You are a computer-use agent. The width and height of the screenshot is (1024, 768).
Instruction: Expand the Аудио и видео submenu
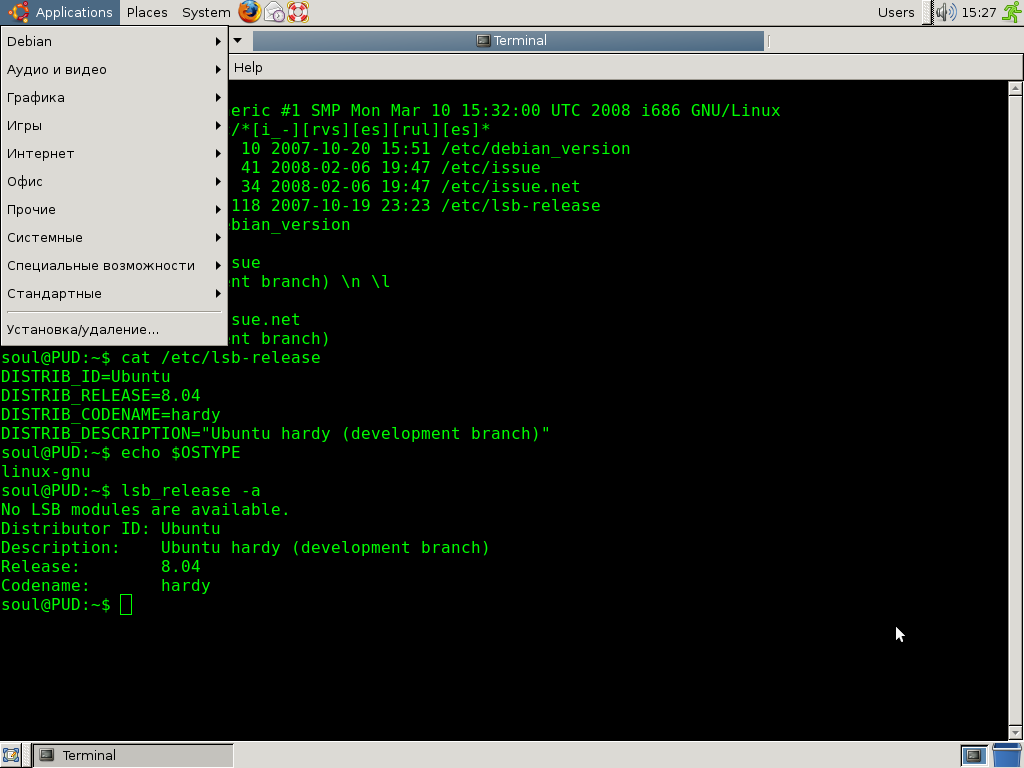click(114, 69)
